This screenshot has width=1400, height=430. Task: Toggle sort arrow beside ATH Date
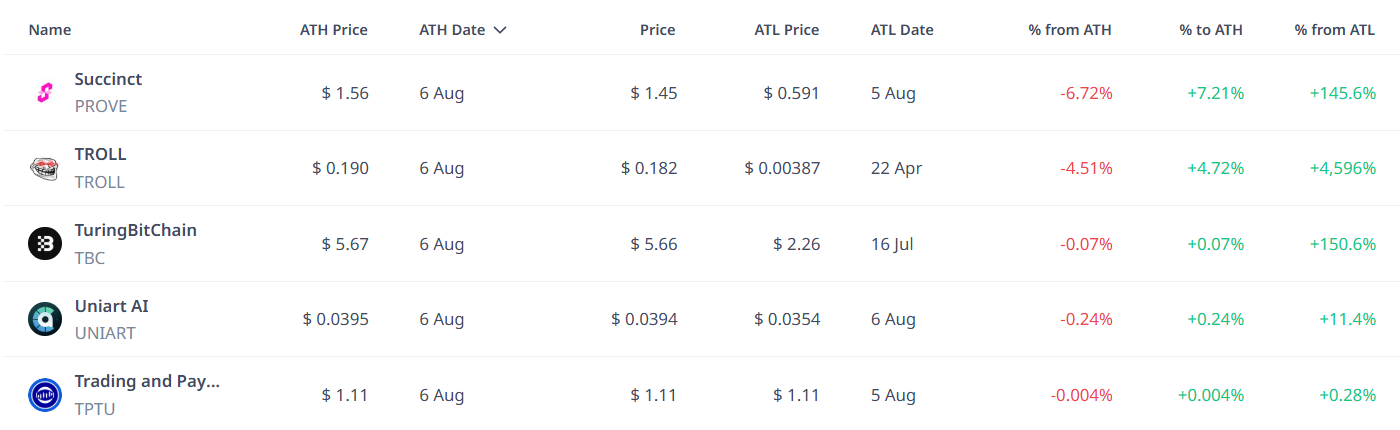(x=500, y=30)
